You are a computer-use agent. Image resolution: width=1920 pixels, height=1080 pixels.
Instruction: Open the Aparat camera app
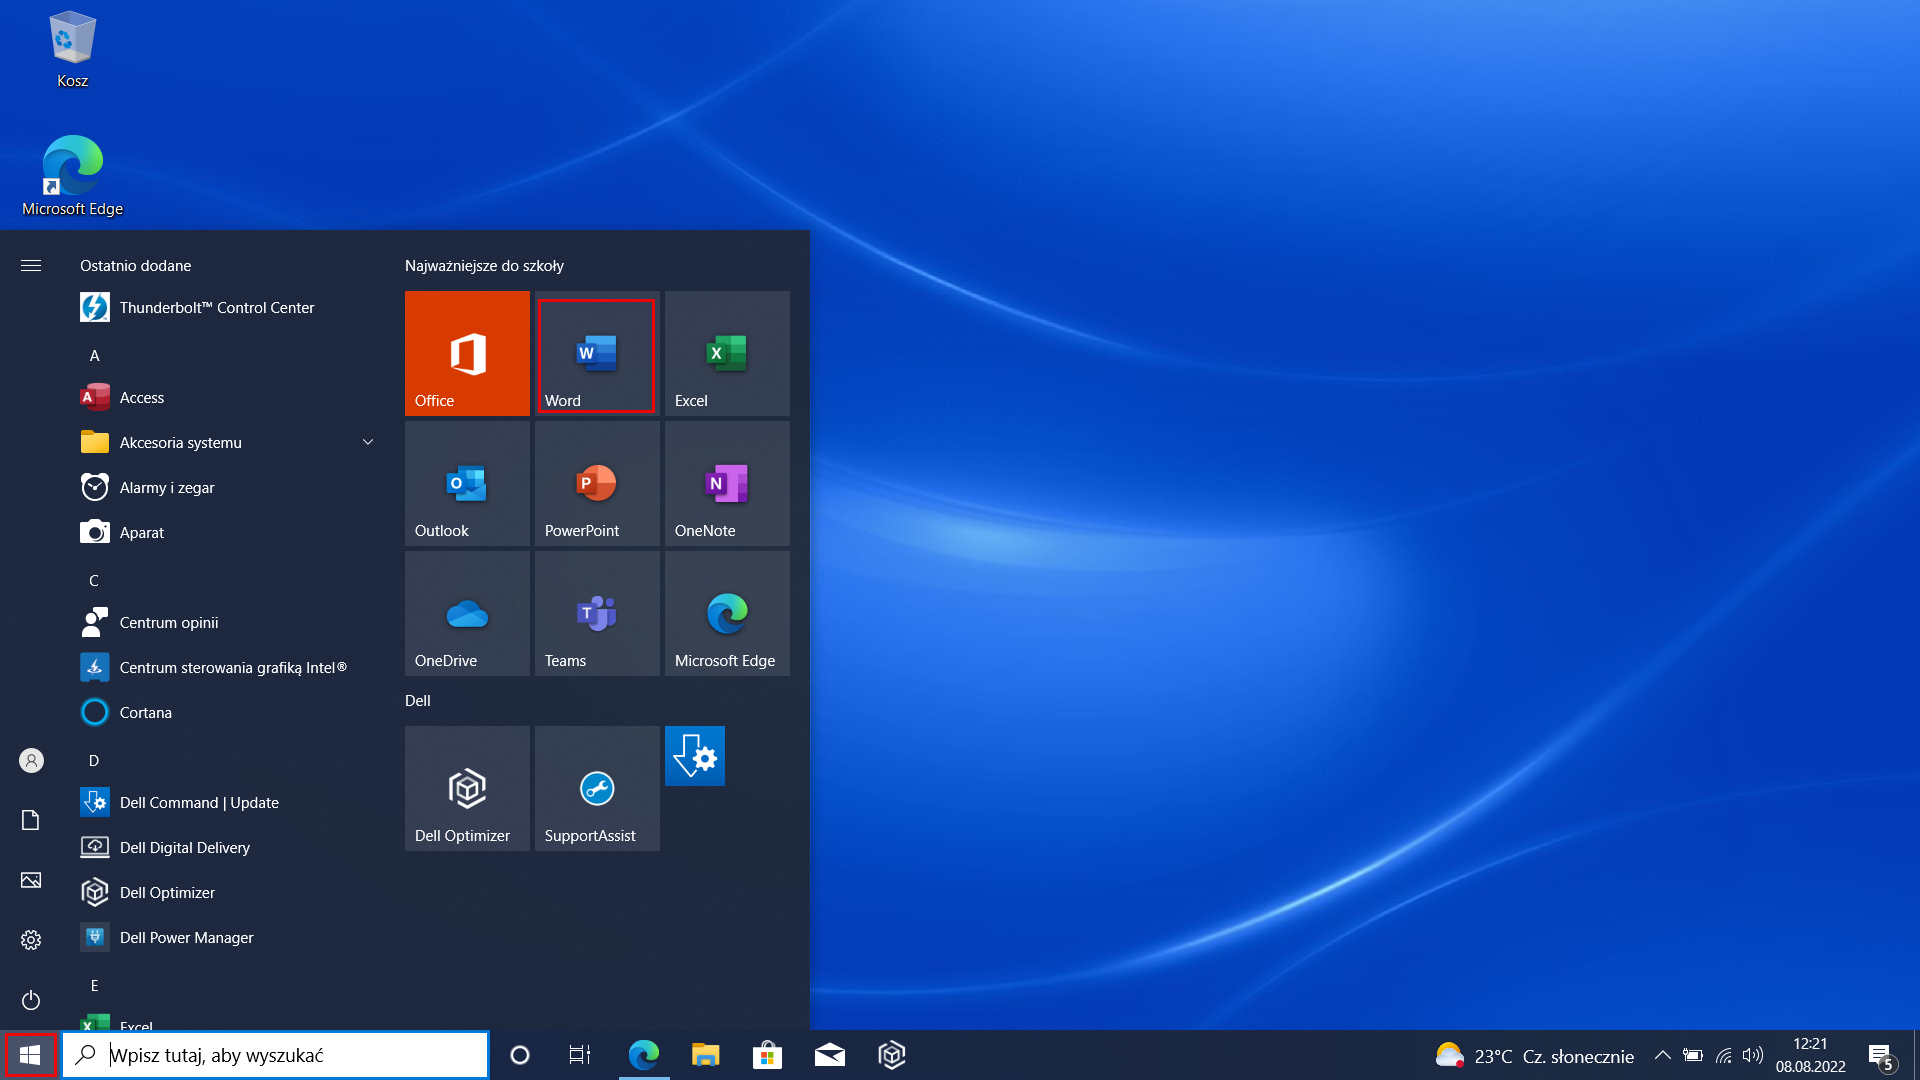coord(229,532)
